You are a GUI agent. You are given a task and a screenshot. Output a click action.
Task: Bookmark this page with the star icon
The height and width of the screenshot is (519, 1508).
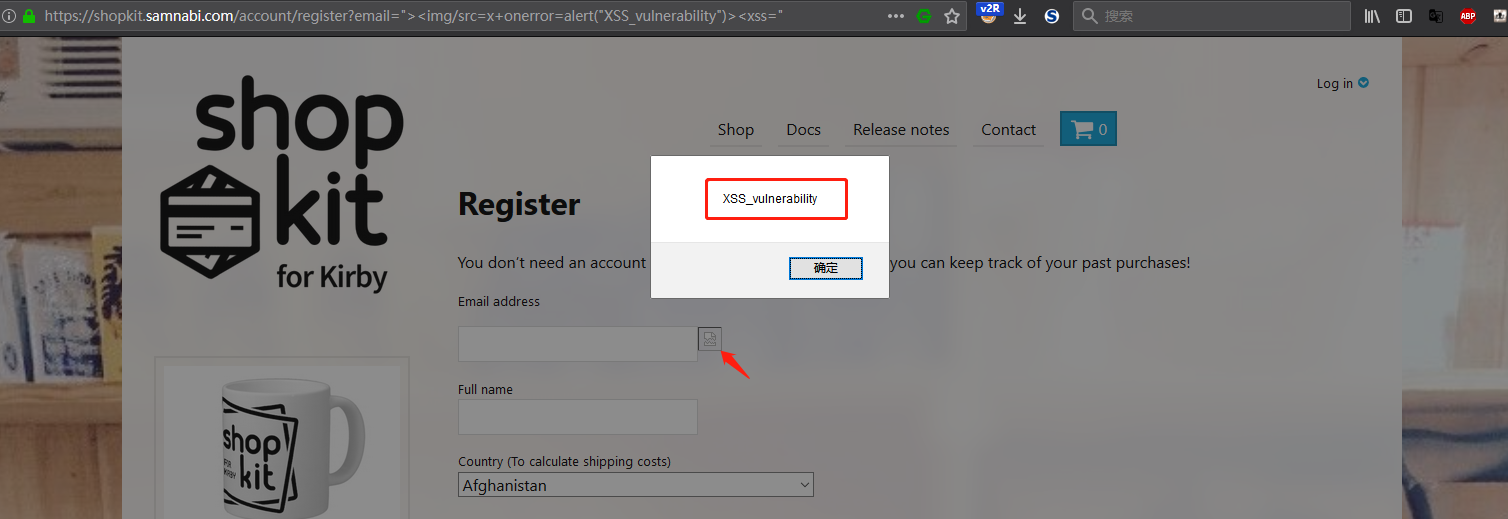[953, 16]
